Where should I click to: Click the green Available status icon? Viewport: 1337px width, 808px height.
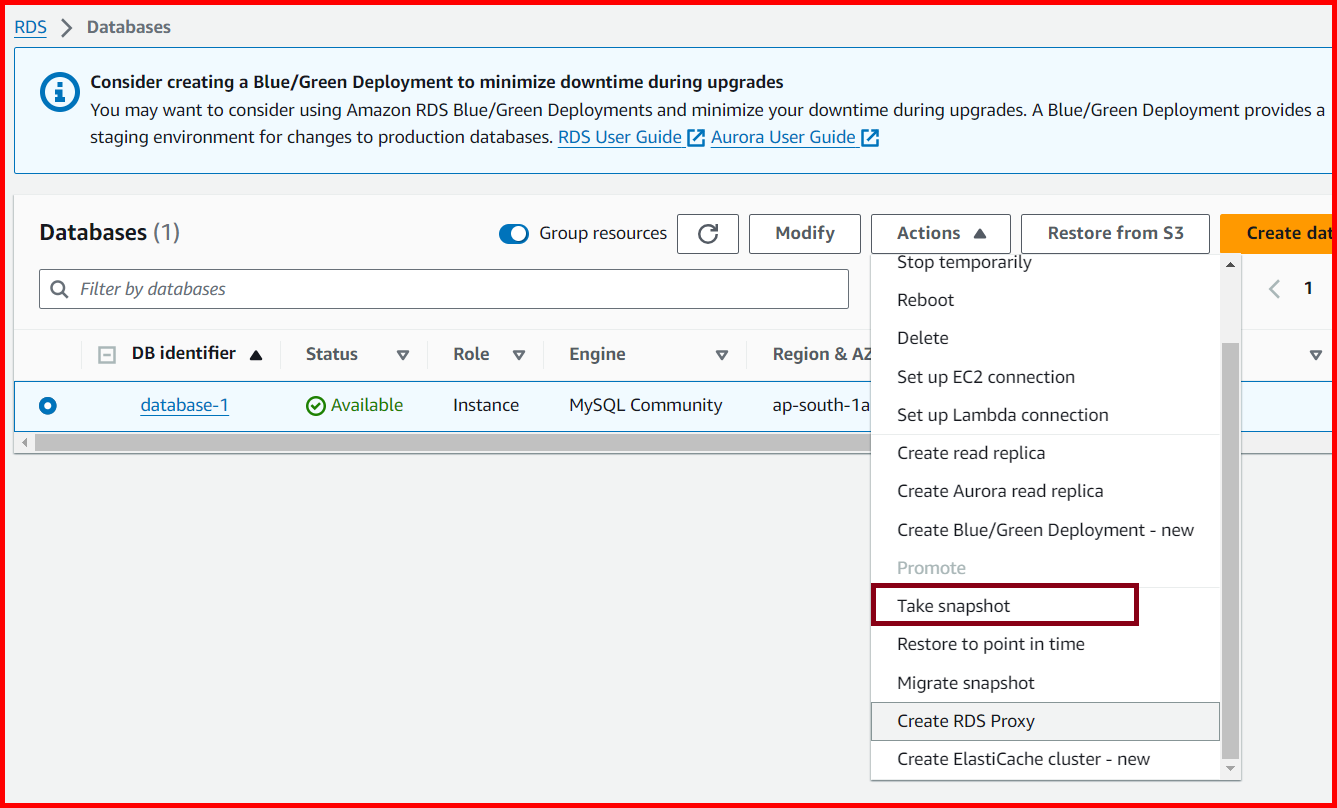click(316, 406)
